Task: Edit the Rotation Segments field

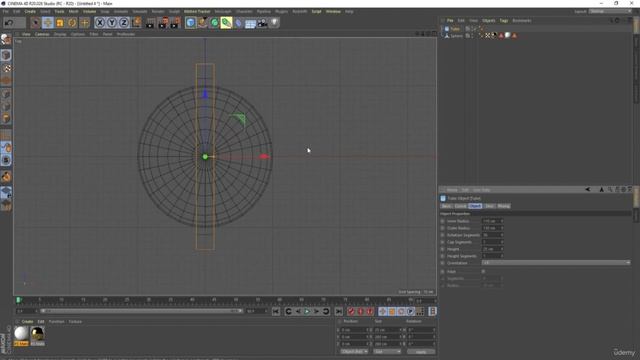Action: pos(492,235)
